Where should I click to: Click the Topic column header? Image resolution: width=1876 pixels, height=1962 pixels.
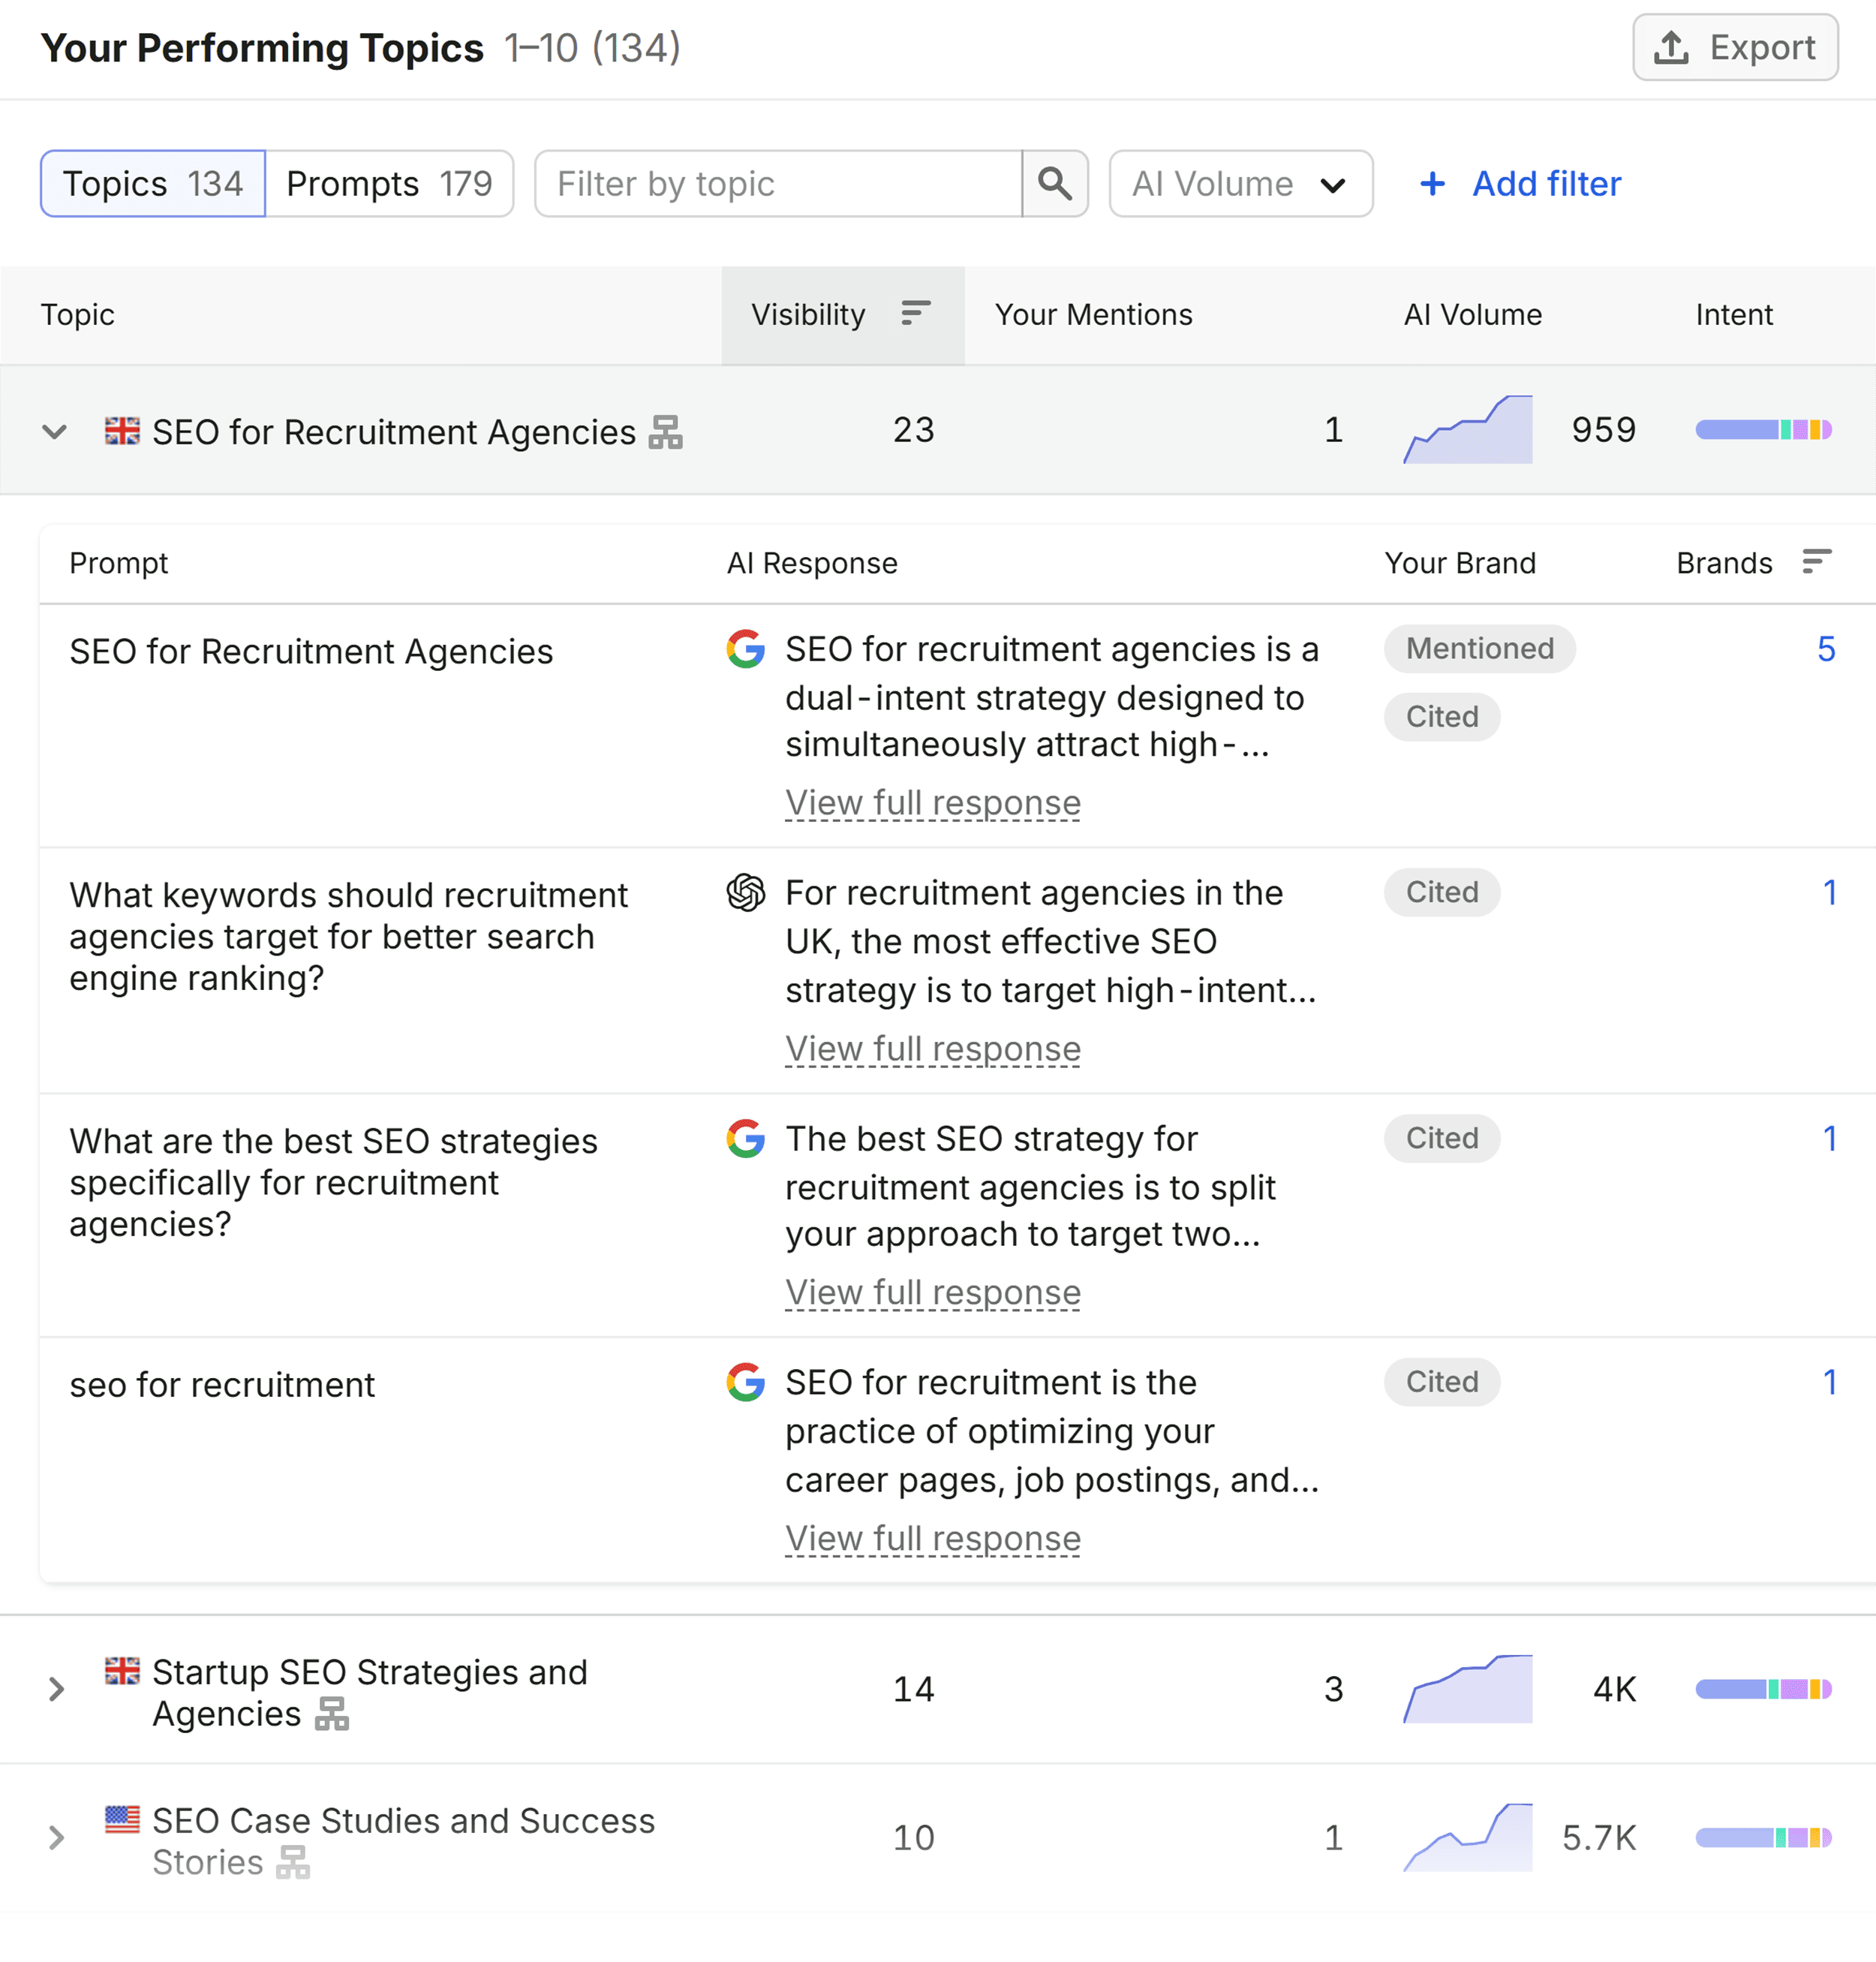click(x=78, y=315)
